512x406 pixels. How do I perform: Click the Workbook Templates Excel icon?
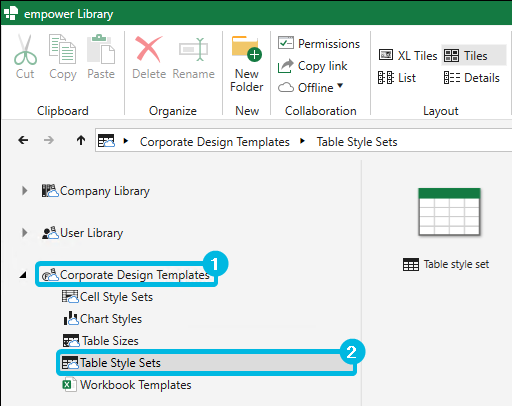[x=69, y=385]
